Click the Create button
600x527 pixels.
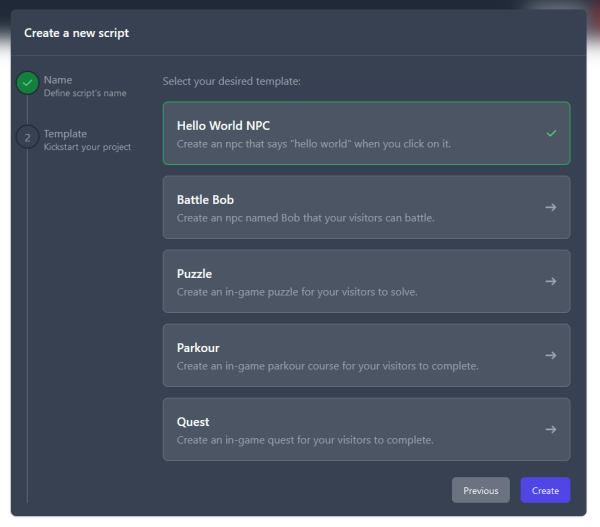[x=545, y=490]
